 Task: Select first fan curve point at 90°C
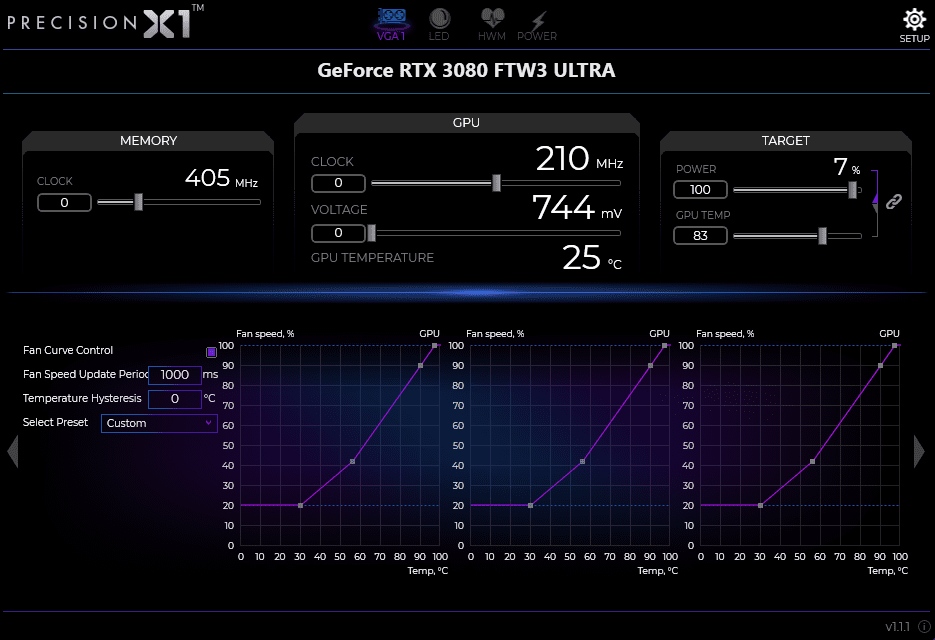[x=420, y=366]
